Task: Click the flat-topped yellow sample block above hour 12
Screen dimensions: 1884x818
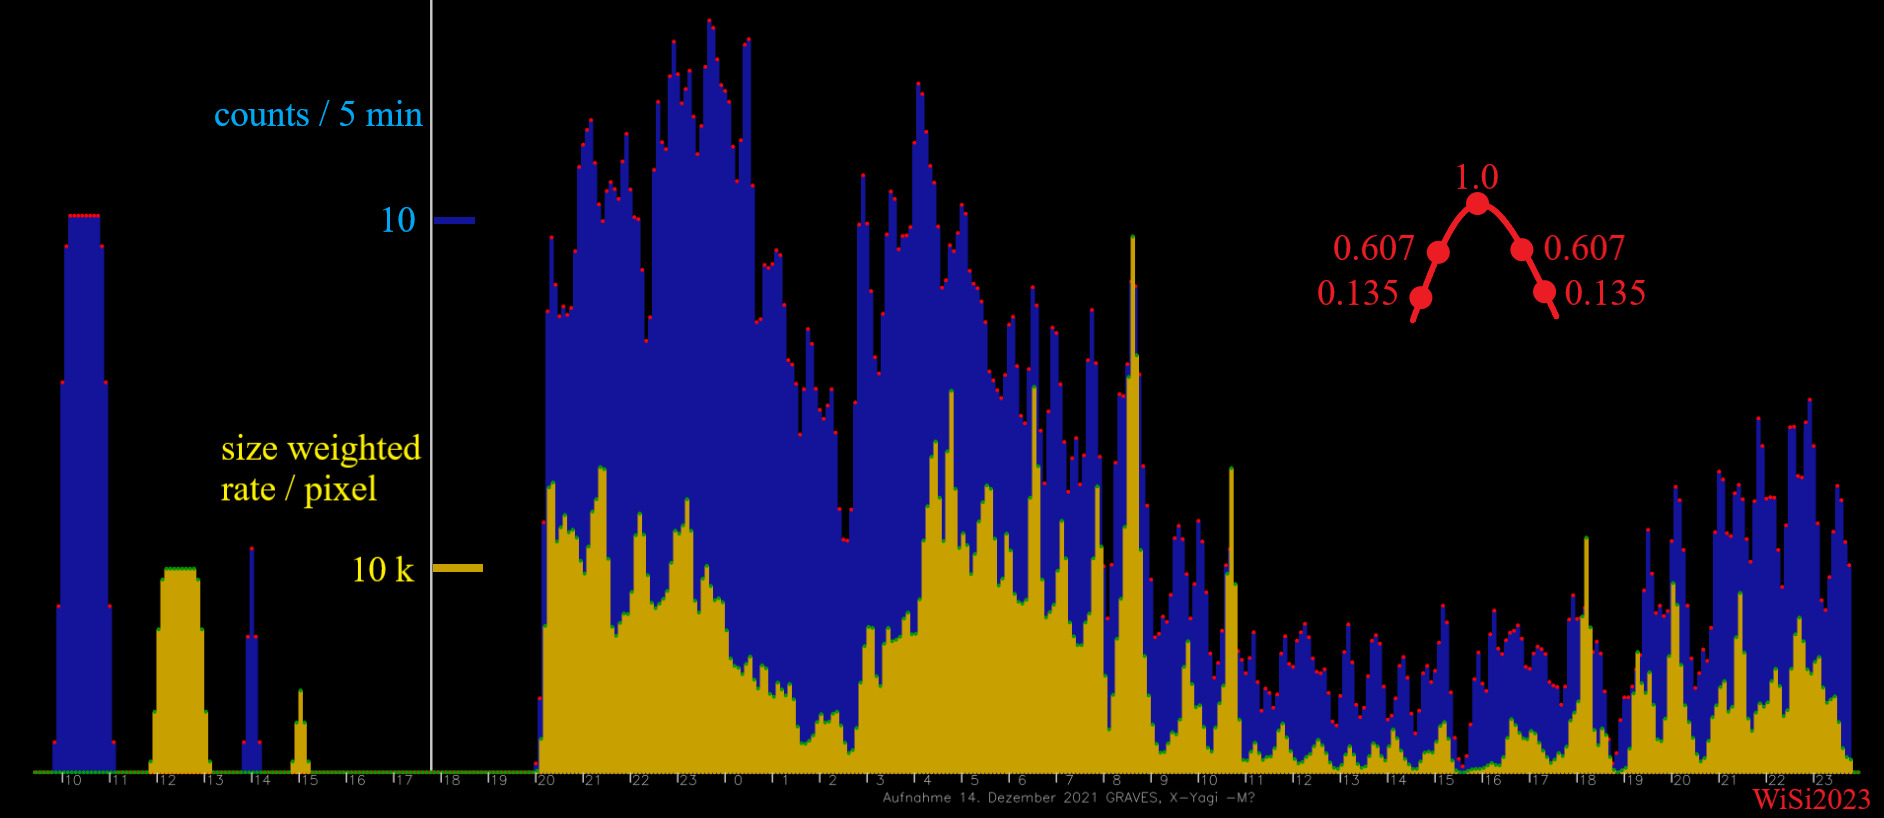Action: click(x=180, y=670)
